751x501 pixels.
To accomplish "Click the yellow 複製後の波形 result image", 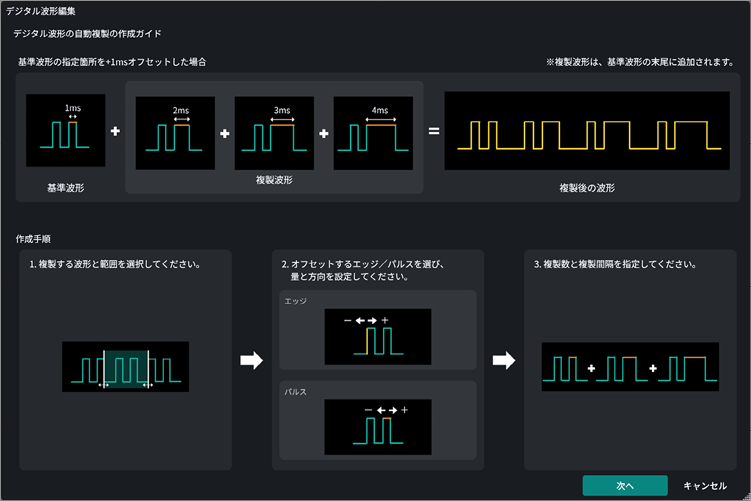I will (x=587, y=131).
